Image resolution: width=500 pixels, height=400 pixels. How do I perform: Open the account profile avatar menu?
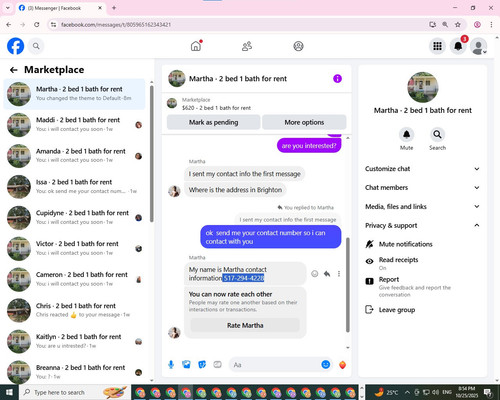pos(478,46)
